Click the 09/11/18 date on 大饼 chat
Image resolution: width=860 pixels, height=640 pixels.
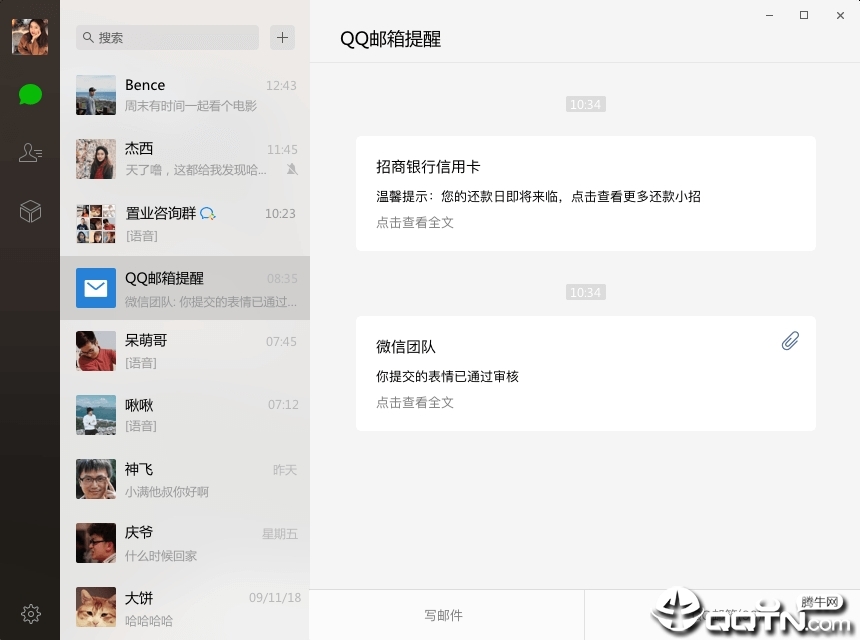[x=275, y=598]
